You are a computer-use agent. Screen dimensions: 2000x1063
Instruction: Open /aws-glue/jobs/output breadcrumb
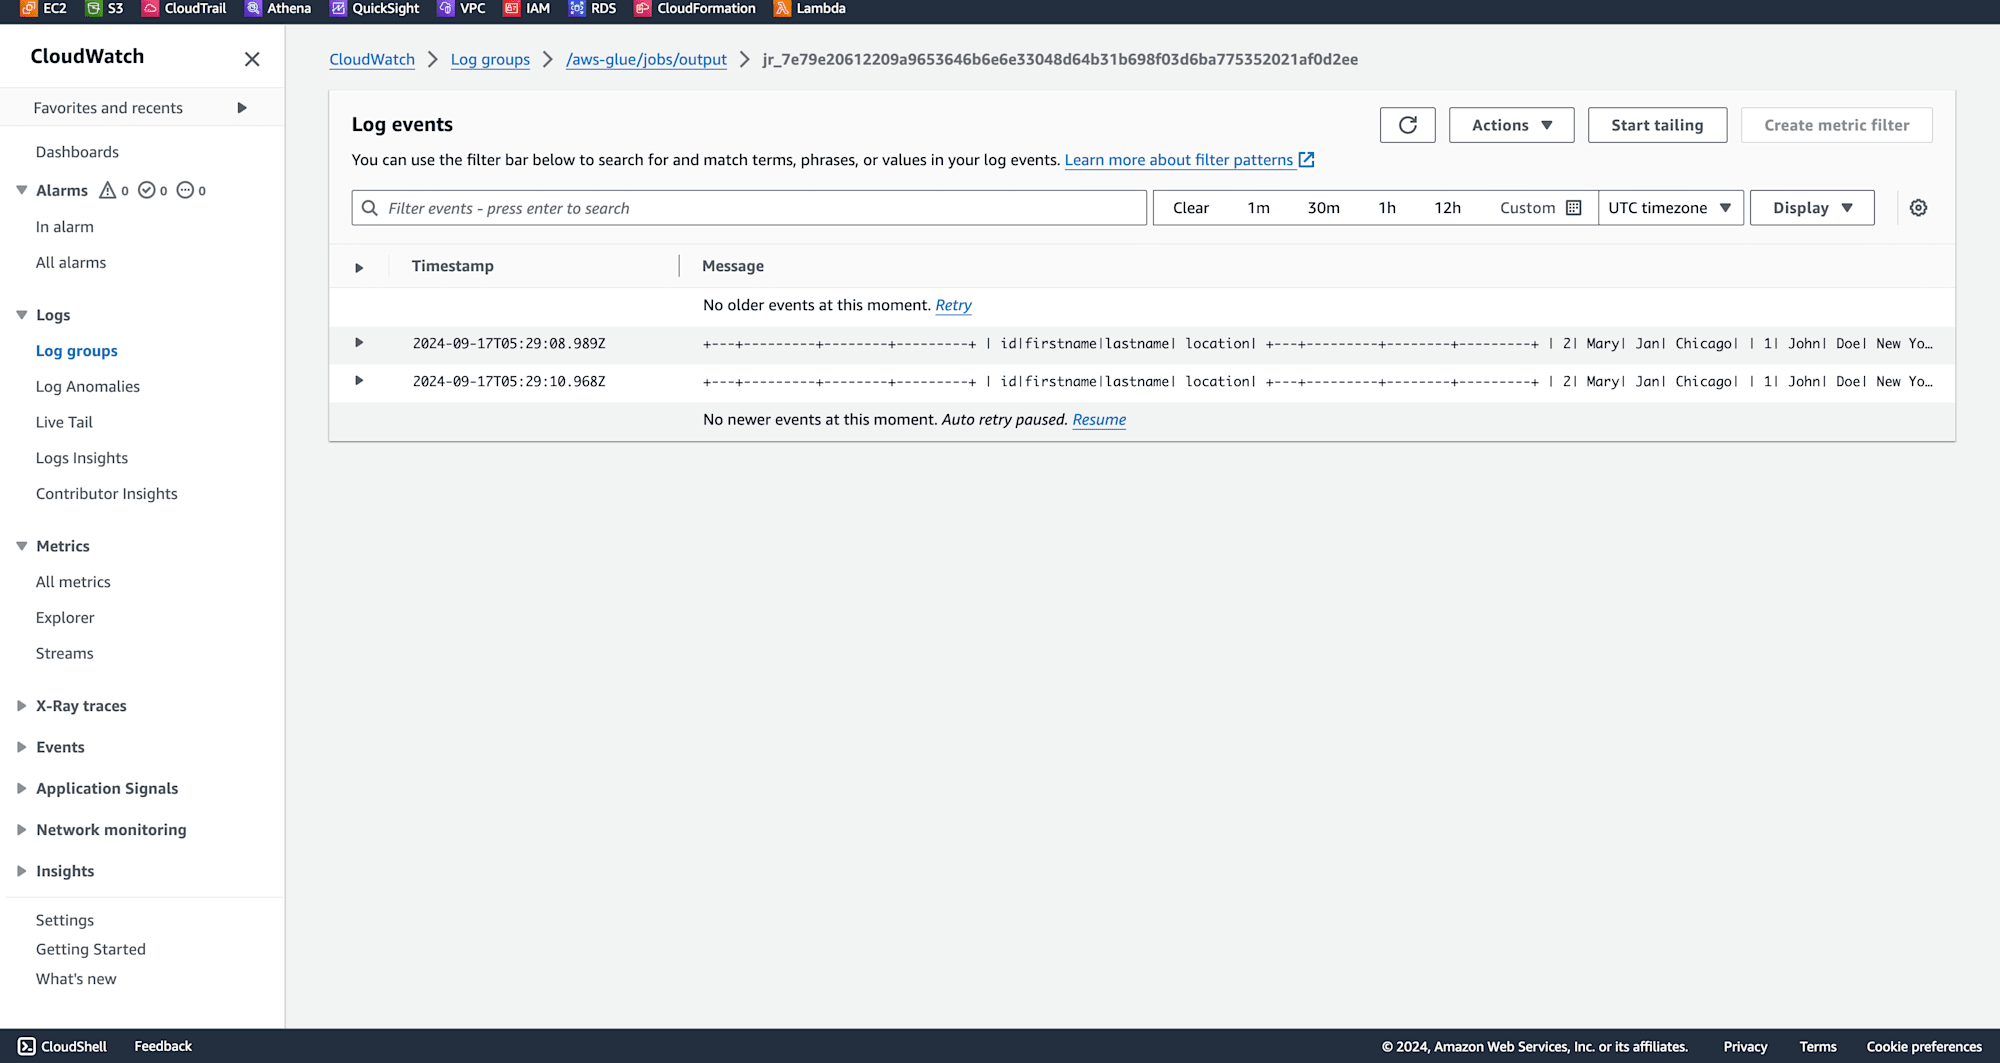point(646,59)
